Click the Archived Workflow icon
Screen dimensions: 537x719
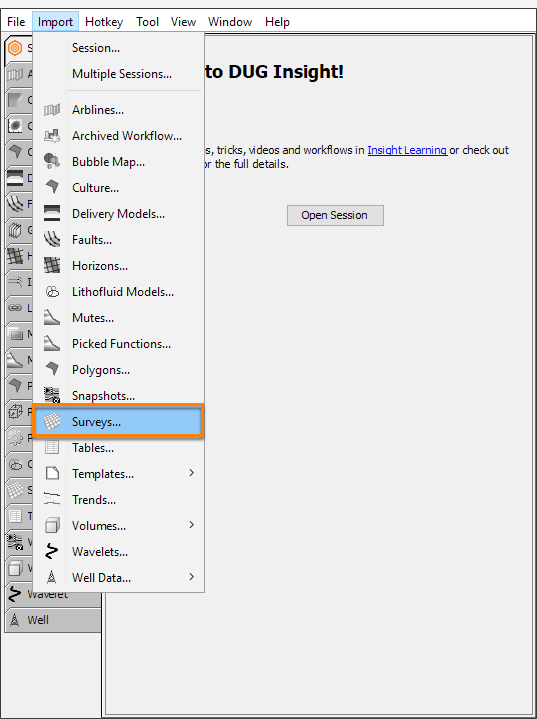[52, 136]
